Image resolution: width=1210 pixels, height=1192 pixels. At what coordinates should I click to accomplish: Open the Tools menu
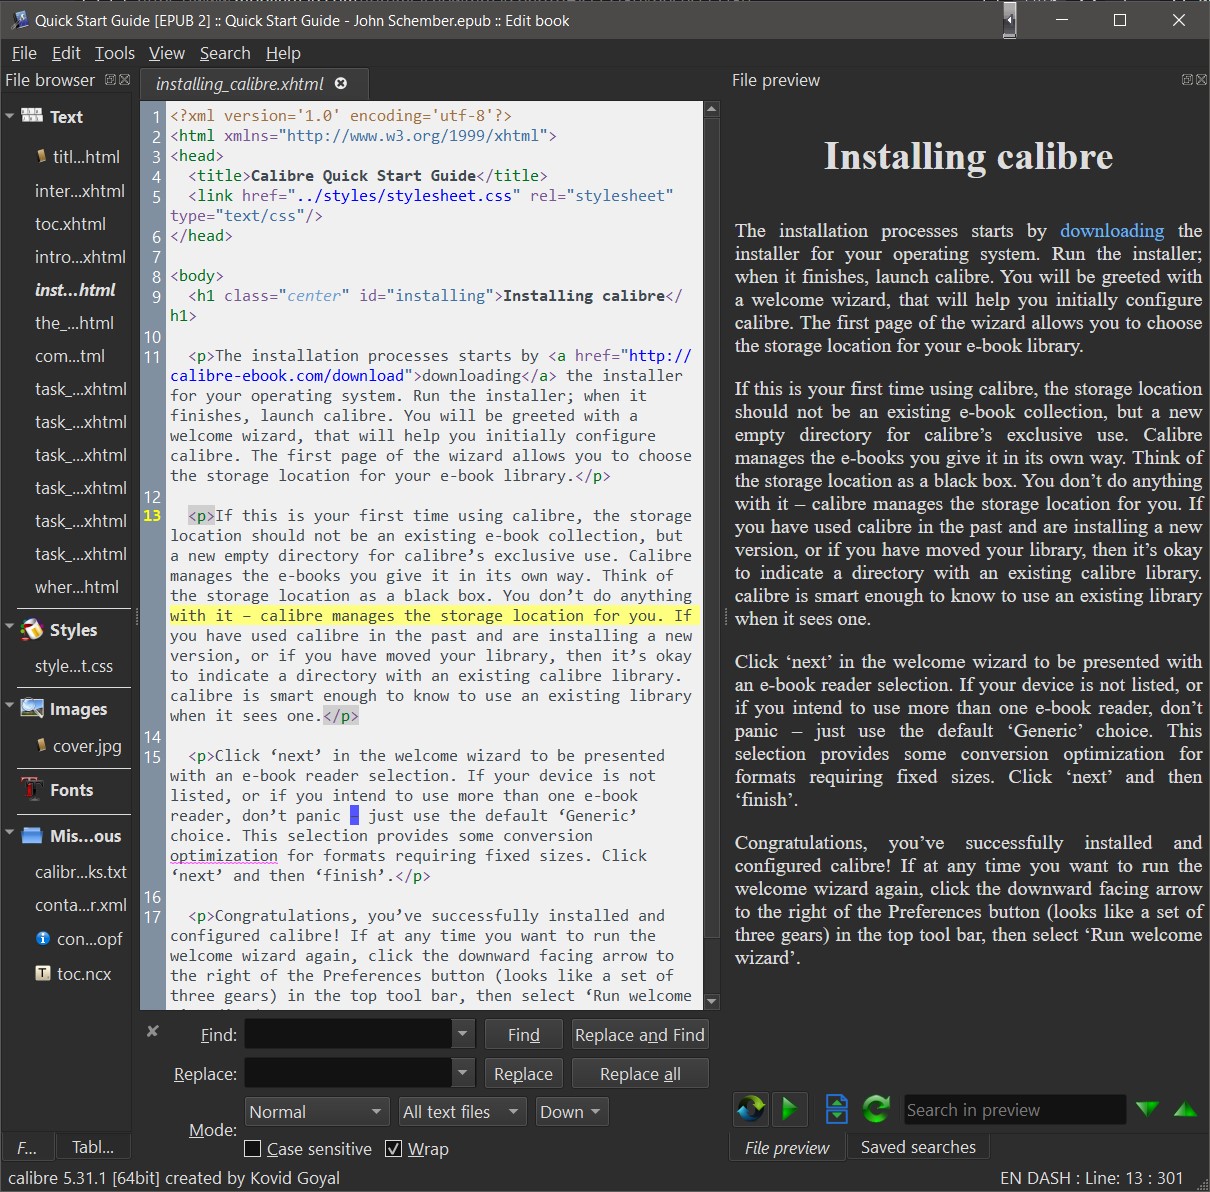point(115,53)
